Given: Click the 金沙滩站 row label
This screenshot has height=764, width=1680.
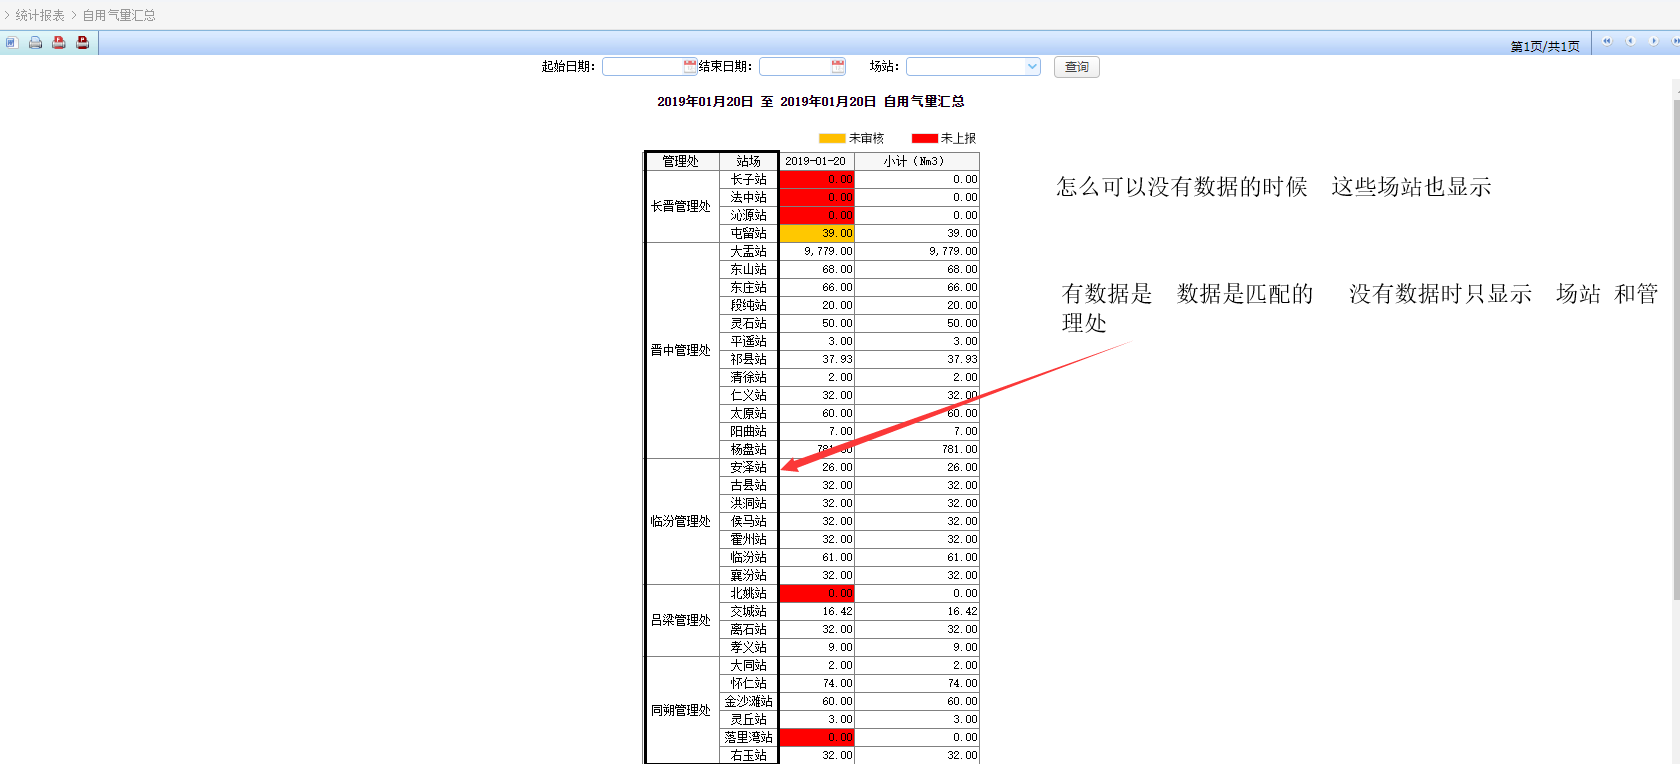Looking at the screenshot, I should click(x=749, y=701).
